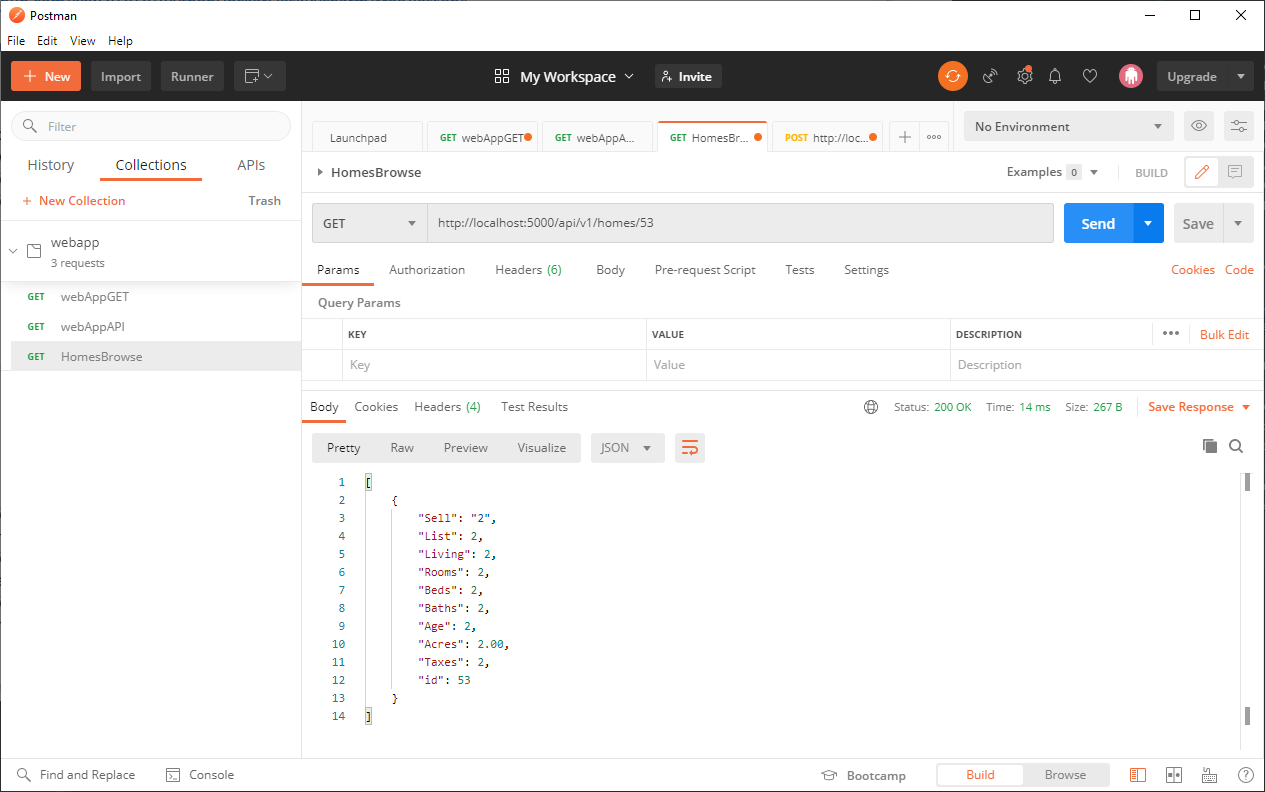Viewport: 1265px width, 792px height.
Task: Open the comments icon beside pencil
Action: pos(1236,172)
